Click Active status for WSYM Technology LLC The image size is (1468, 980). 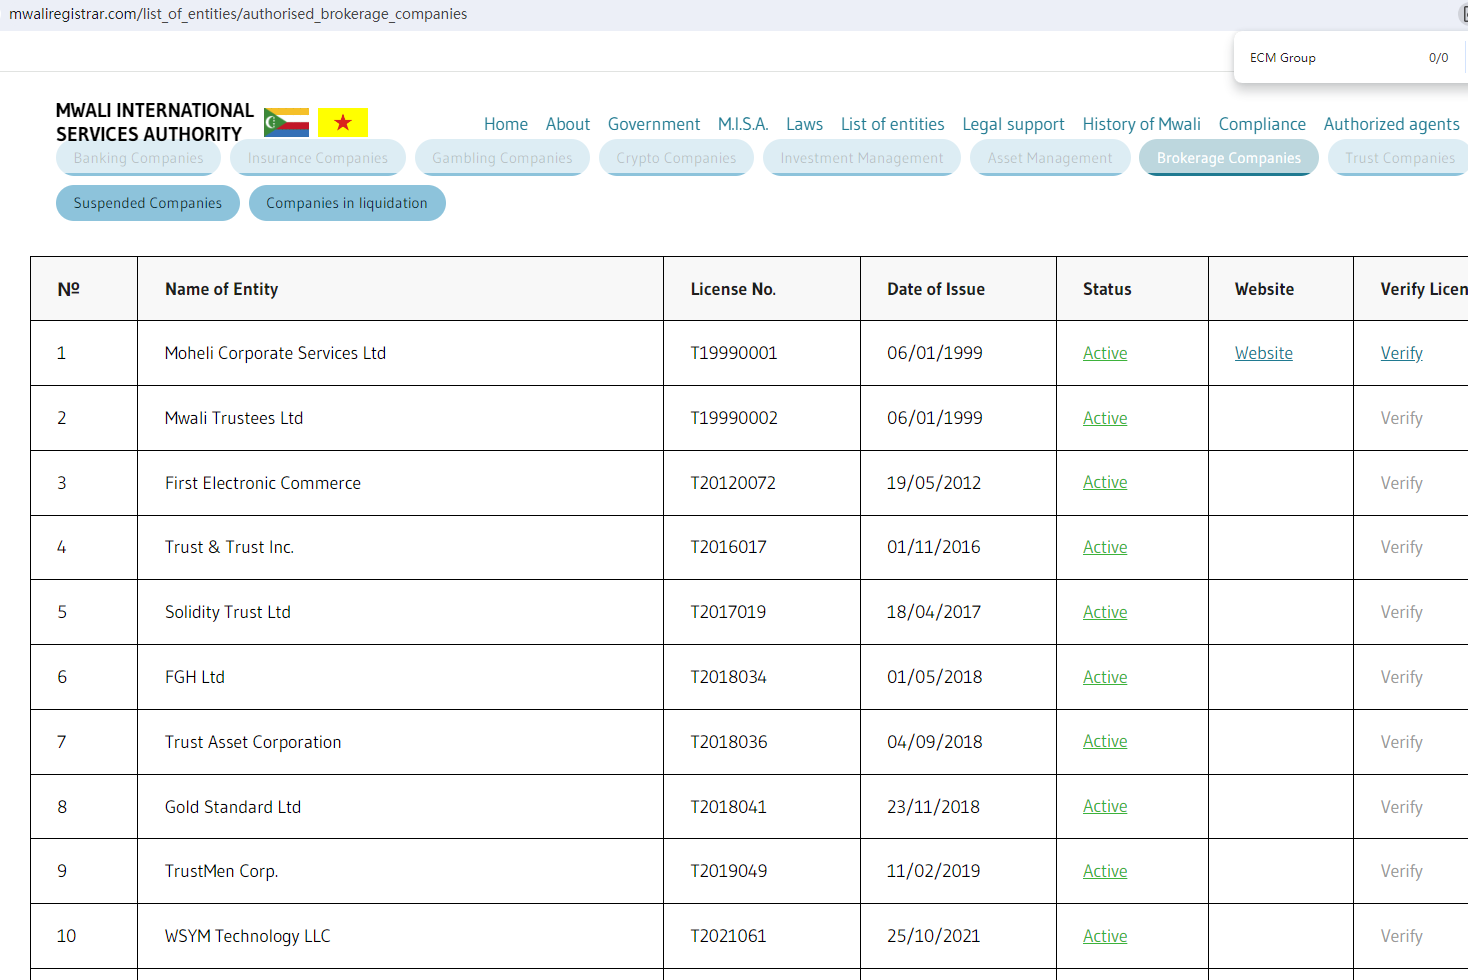(1105, 936)
